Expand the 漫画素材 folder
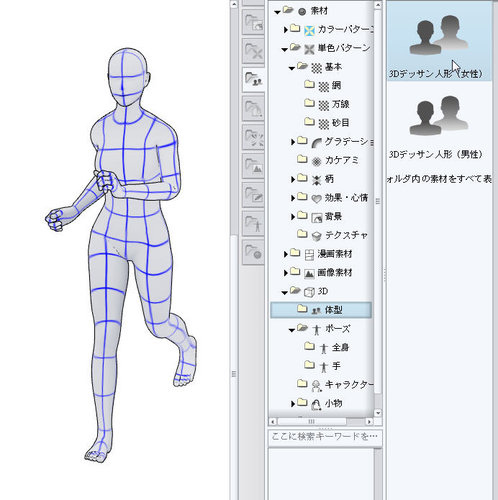Screen dimensions: 498x500 tap(285, 254)
